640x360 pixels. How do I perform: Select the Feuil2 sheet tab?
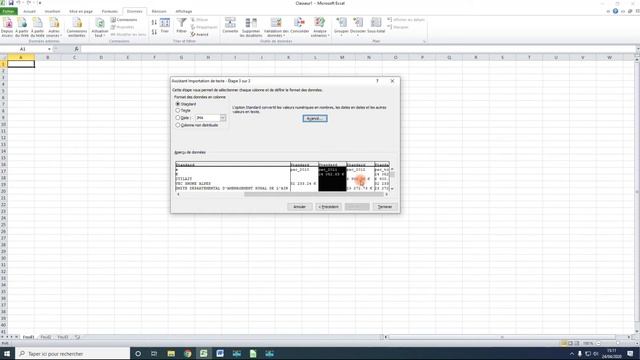point(46,337)
